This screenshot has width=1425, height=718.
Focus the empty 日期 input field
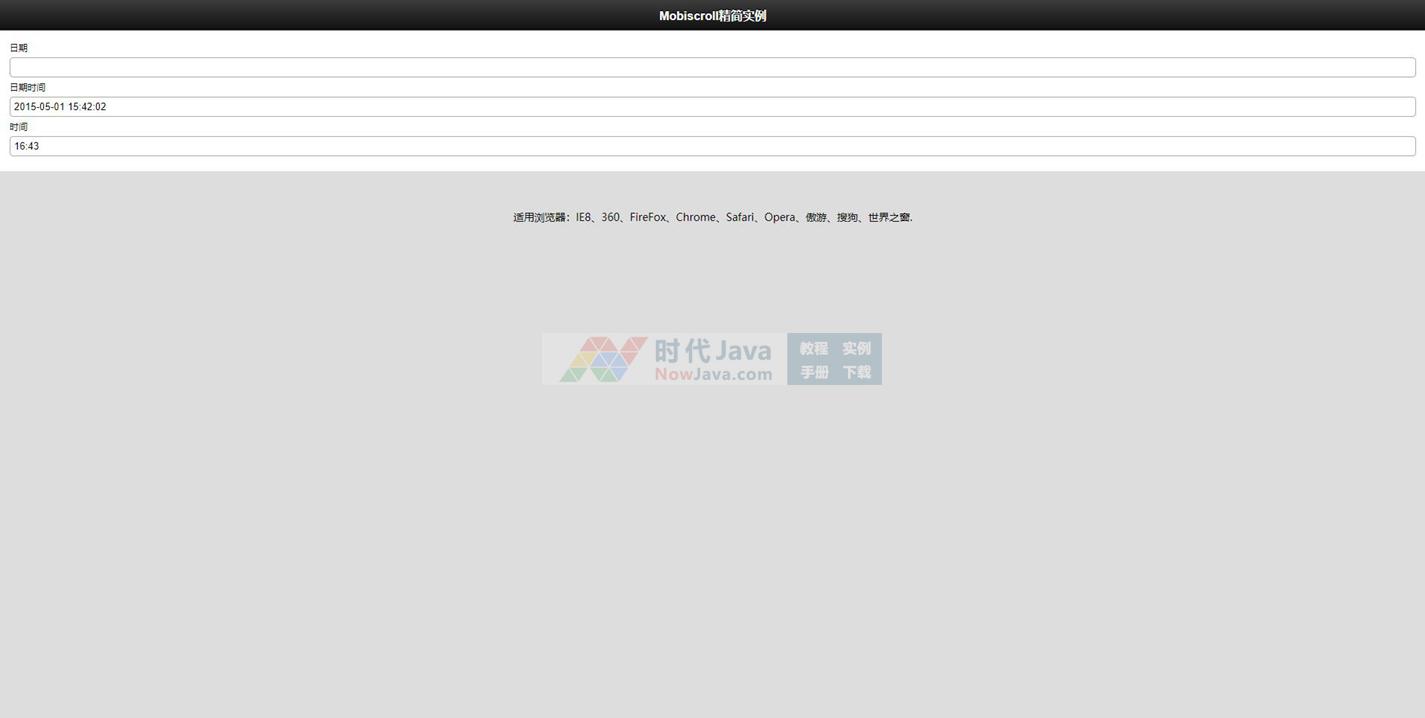(712, 67)
